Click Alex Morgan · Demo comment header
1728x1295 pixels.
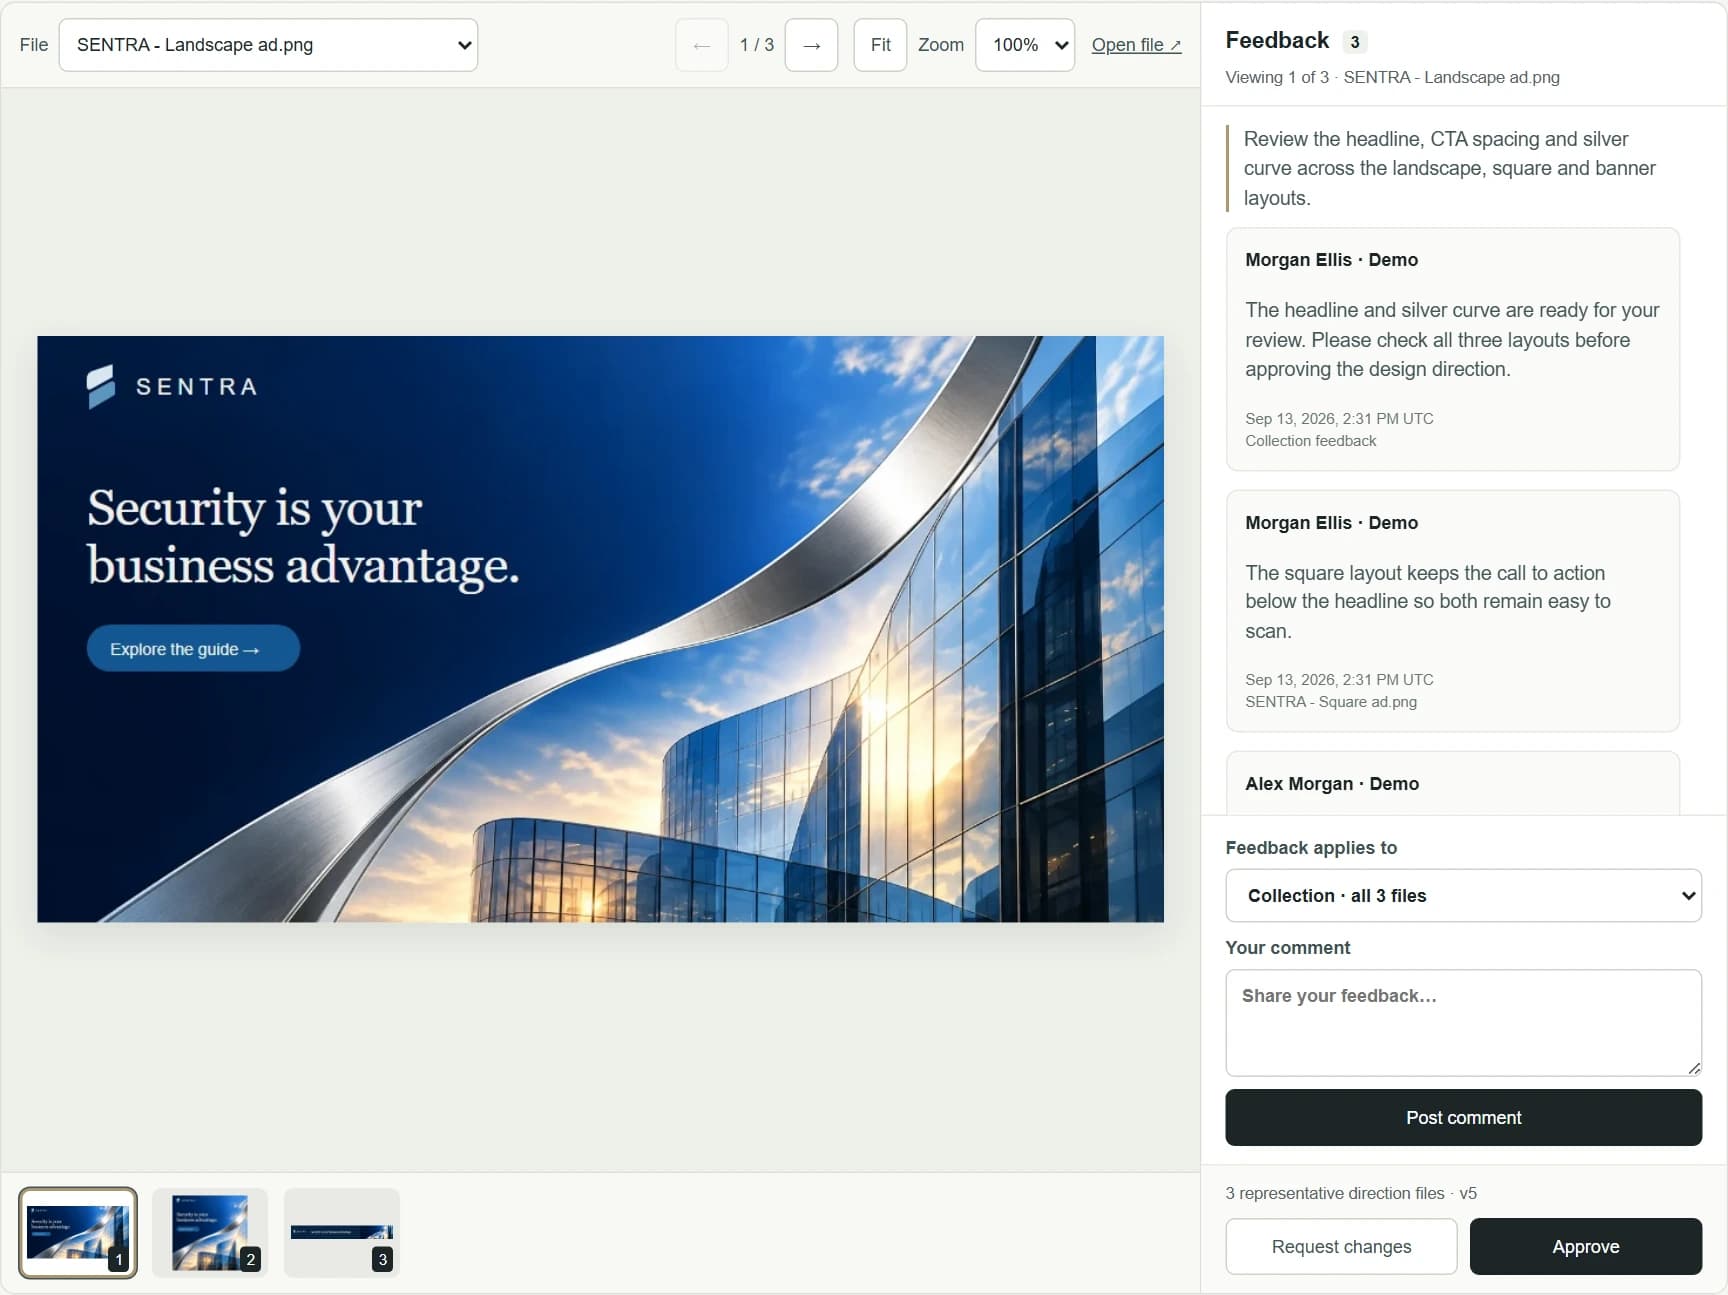pos(1331,784)
